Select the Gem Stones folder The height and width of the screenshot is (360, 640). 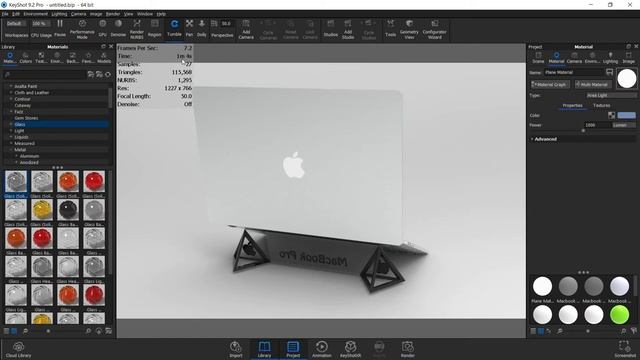point(26,118)
